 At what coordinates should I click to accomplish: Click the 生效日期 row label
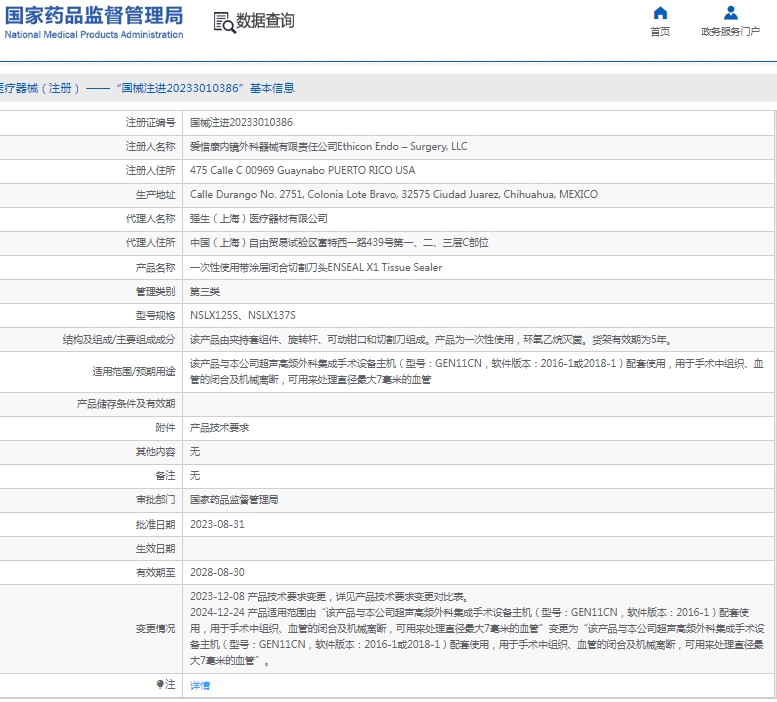pyautogui.click(x=156, y=548)
